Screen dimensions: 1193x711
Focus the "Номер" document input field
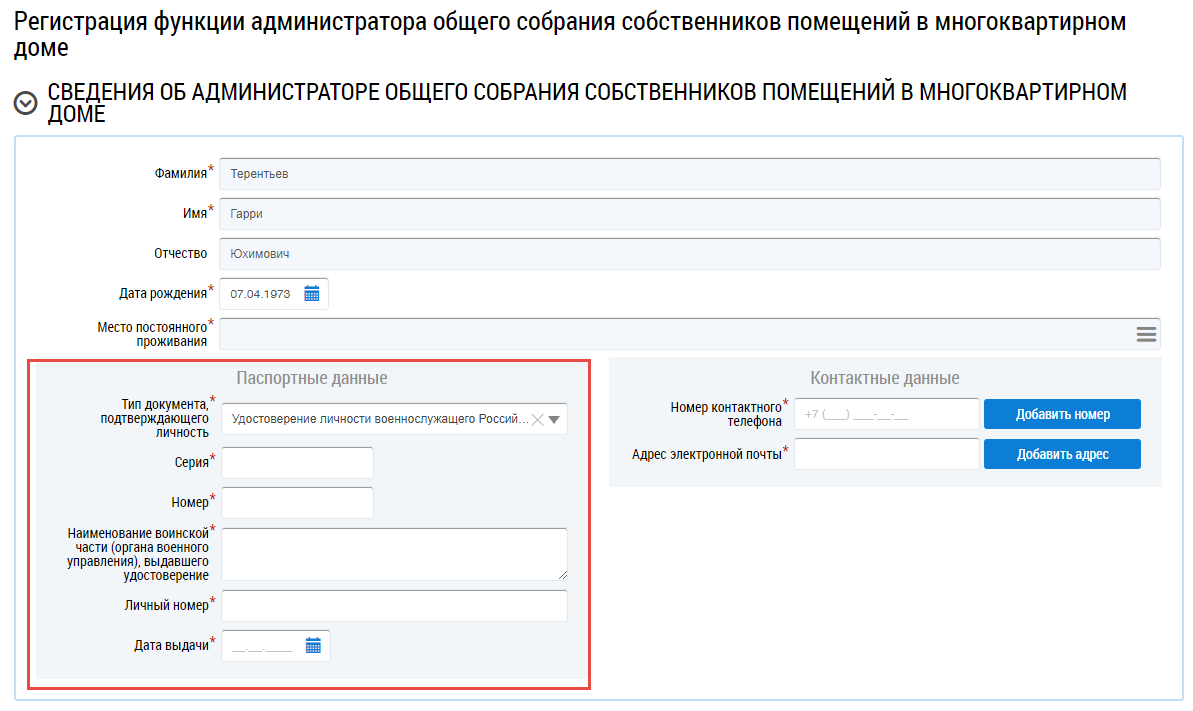click(297, 503)
